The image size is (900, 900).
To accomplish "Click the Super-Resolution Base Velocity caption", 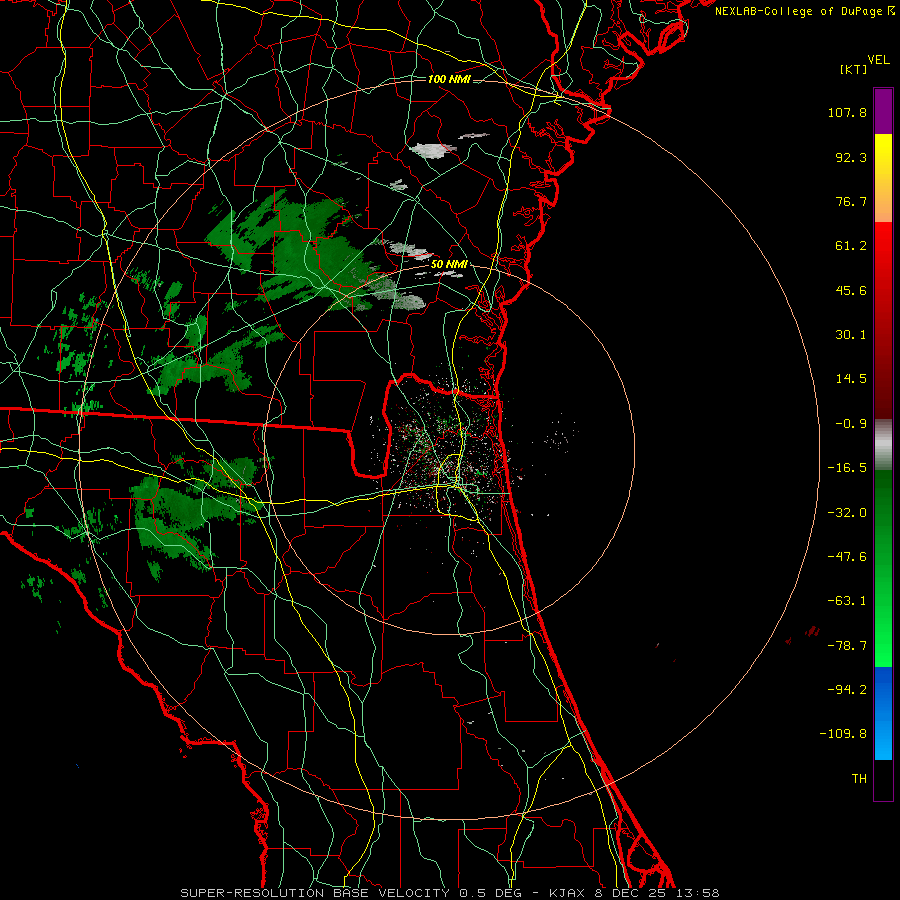I will (x=449, y=893).
